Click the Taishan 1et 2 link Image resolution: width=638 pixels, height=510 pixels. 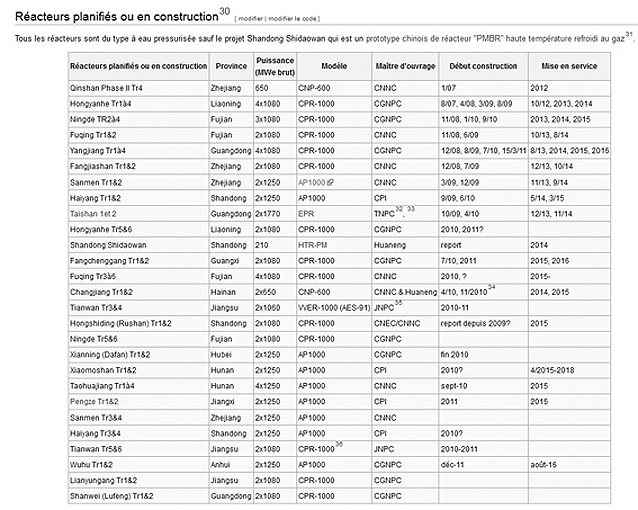click(x=96, y=214)
